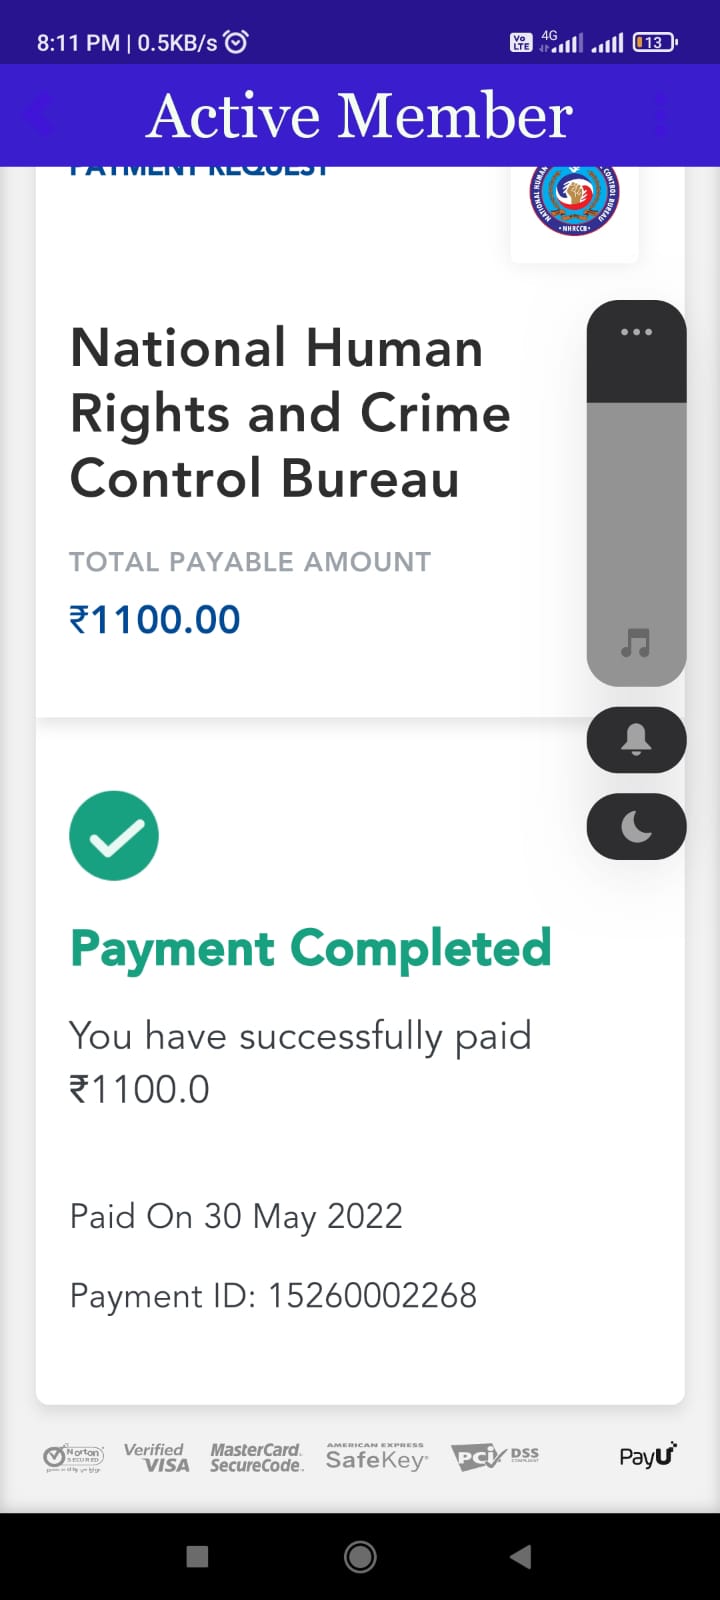This screenshot has width=720, height=1600.
Task: Tap the American Express SafeKey logo
Action: click(376, 1457)
